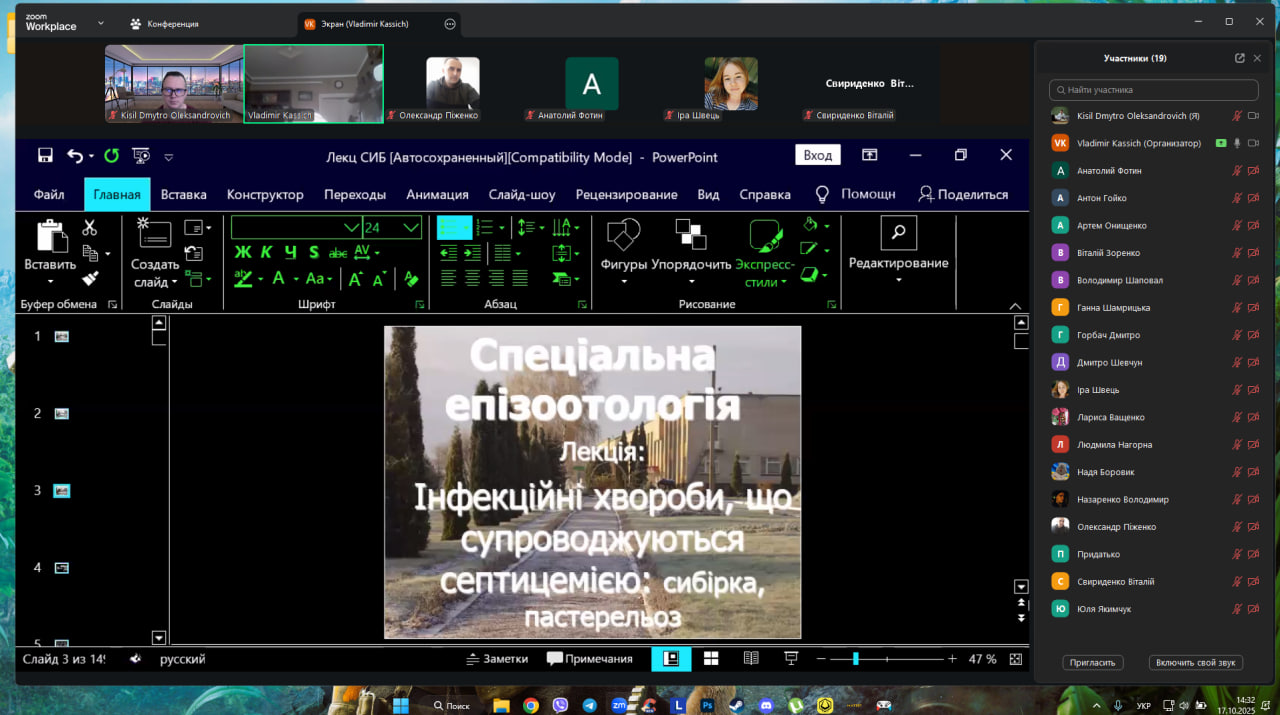Click the Фигуры shapes icon
The image size is (1280, 715).
tap(624, 236)
